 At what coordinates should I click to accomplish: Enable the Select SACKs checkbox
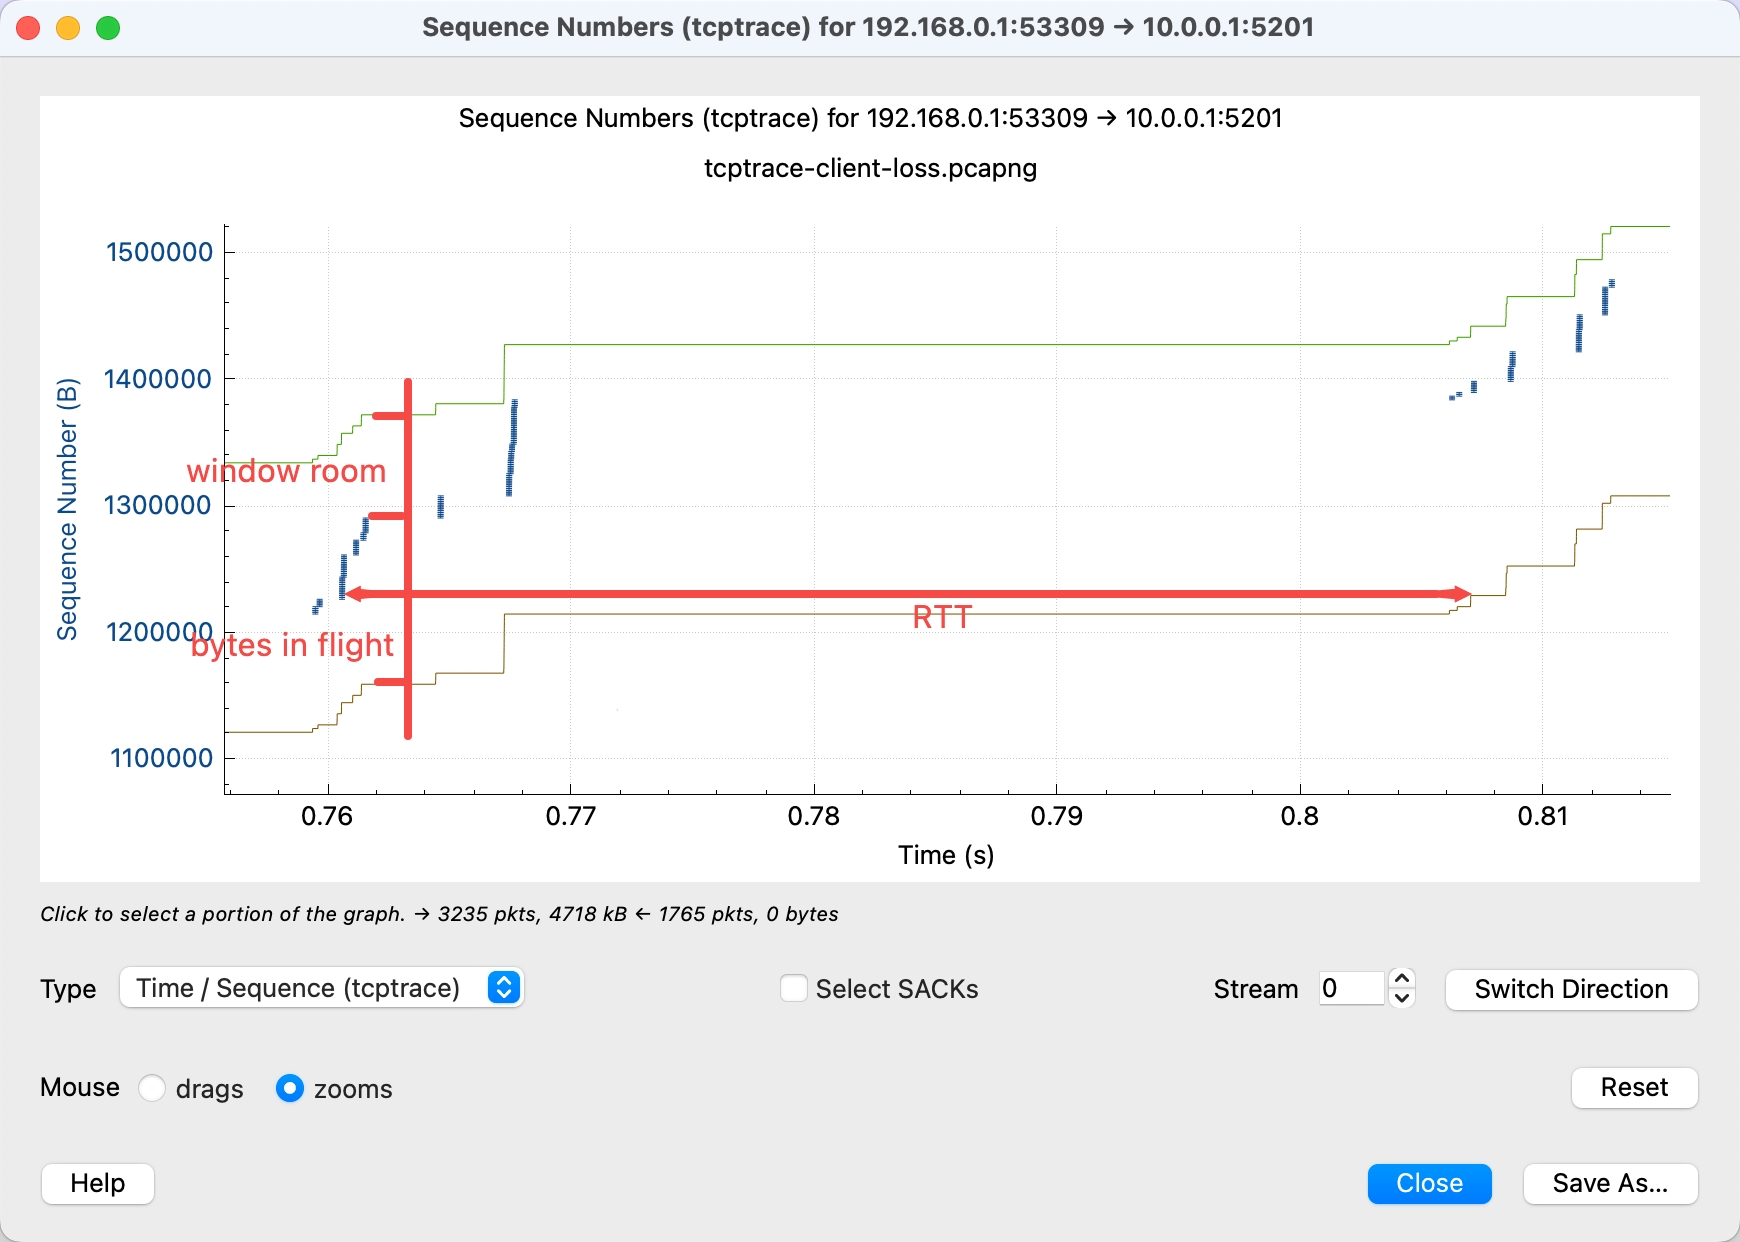coord(794,989)
